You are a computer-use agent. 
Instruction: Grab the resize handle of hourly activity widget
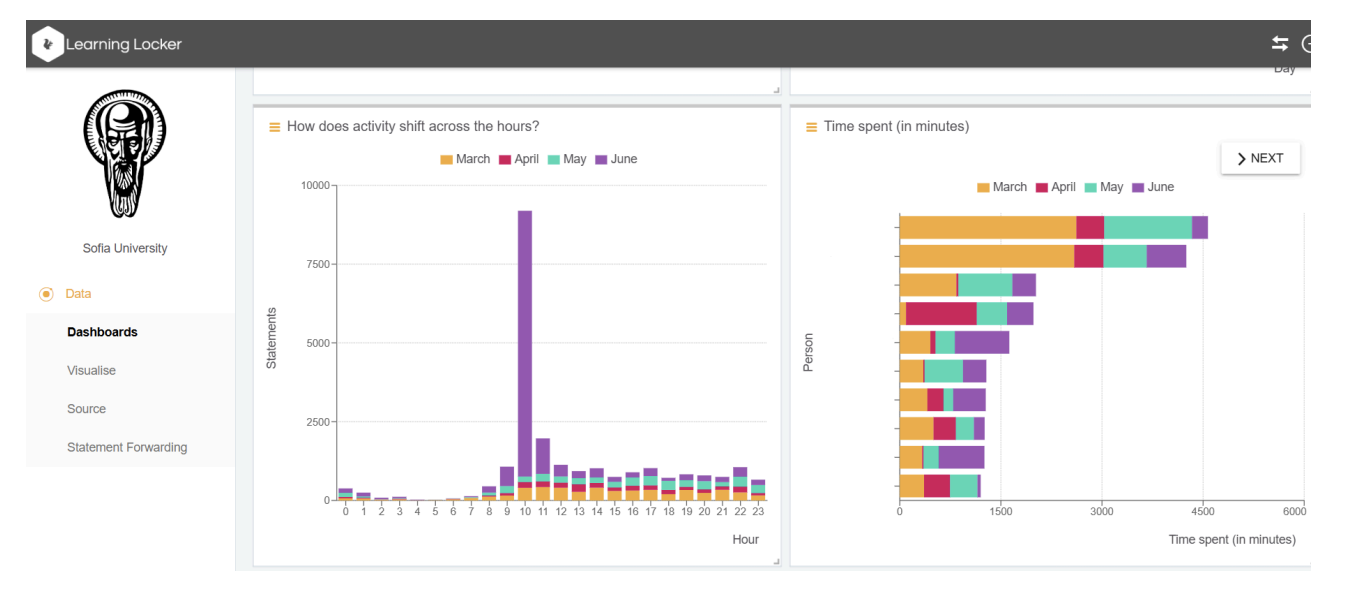(x=776, y=562)
